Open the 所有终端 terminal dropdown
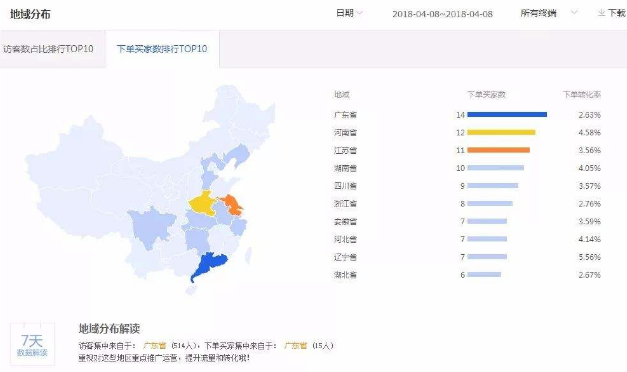The width and height of the screenshot is (627, 372). pyautogui.click(x=548, y=13)
